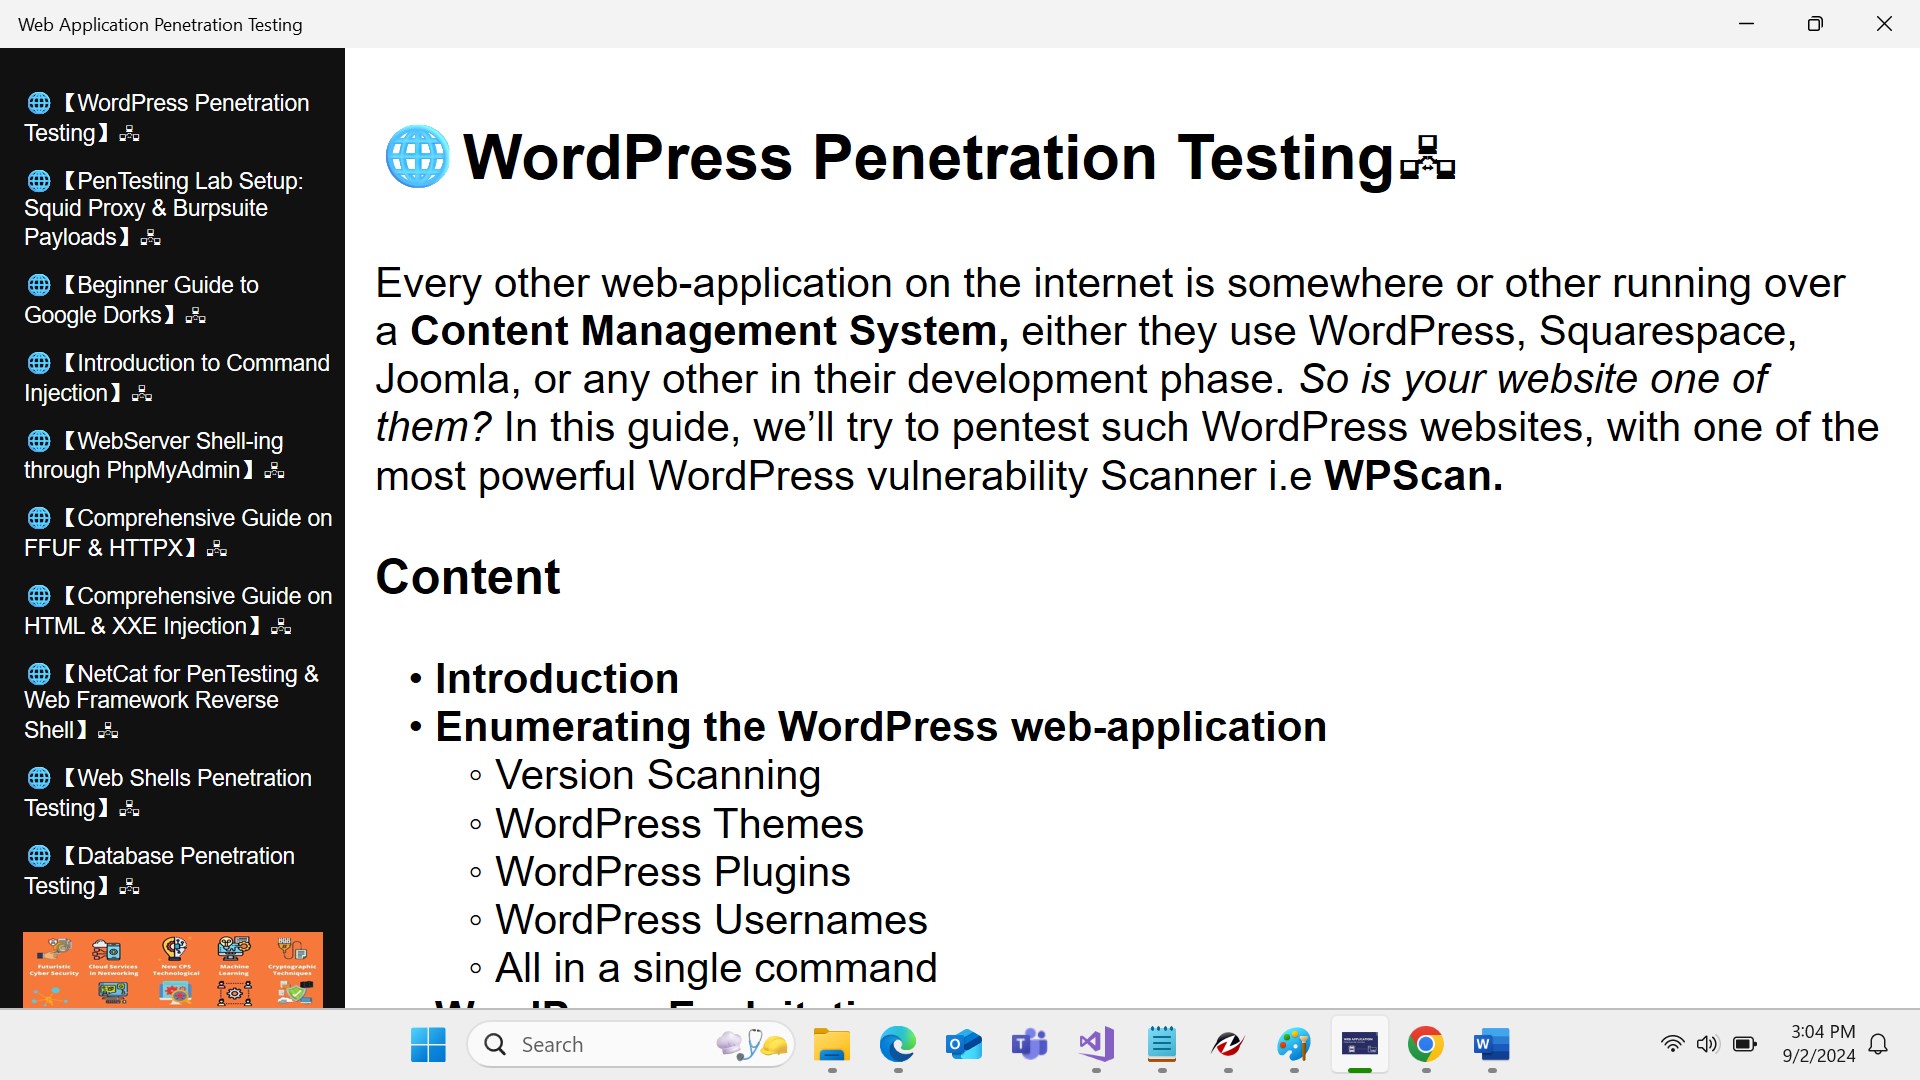Open Microsoft Edge from the taskbar
The height and width of the screenshot is (1080, 1920).
tap(897, 1045)
